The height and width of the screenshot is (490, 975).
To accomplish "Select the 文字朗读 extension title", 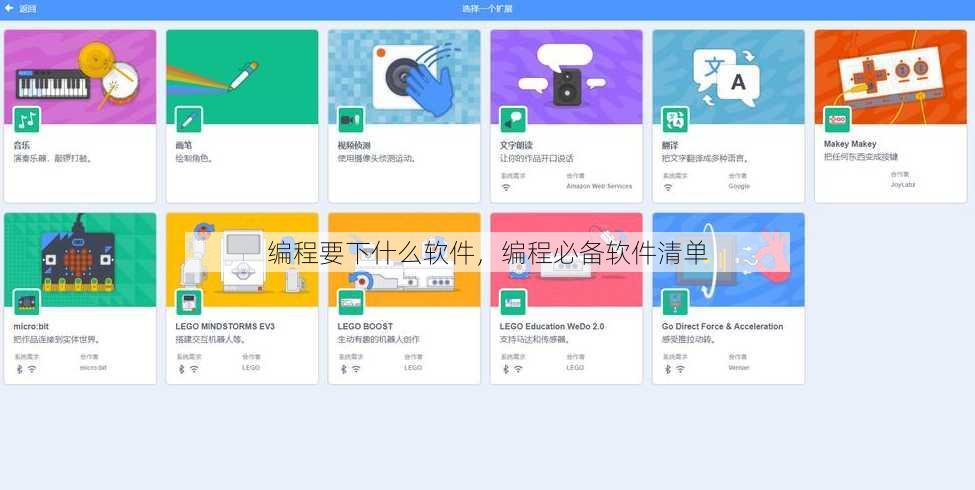I will pyautogui.click(x=517, y=145).
